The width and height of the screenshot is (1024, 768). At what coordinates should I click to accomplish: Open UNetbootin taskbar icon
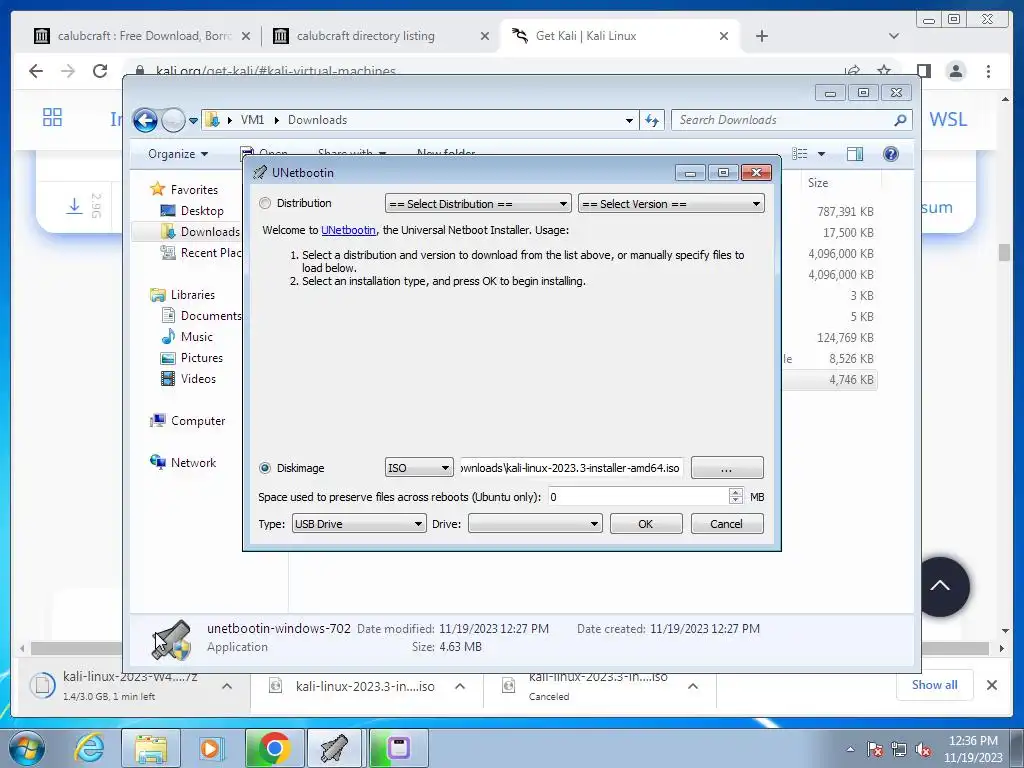click(x=334, y=748)
